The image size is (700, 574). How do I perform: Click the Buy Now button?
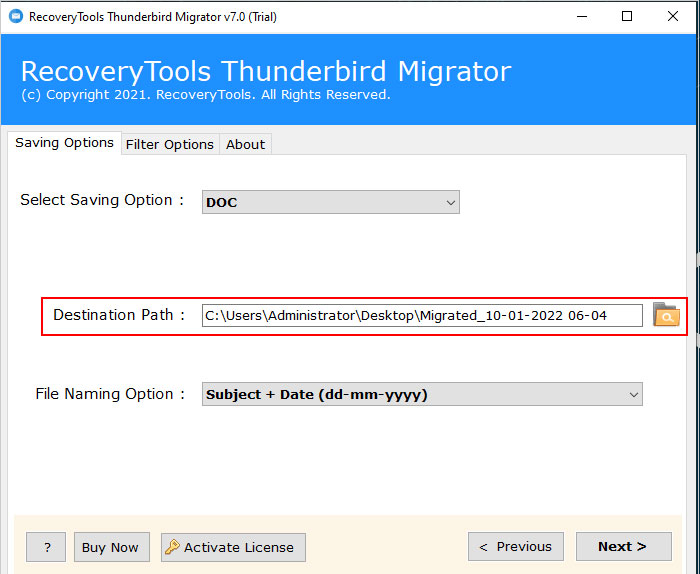click(x=112, y=547)
